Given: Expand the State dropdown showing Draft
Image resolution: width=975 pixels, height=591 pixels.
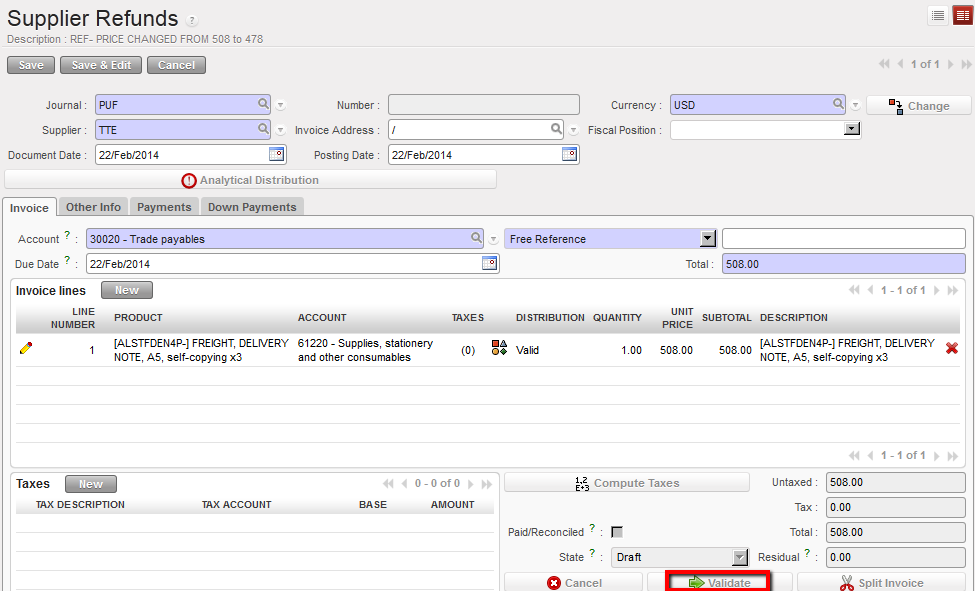Looking at the screenshot, I should [x=739, y=557].
